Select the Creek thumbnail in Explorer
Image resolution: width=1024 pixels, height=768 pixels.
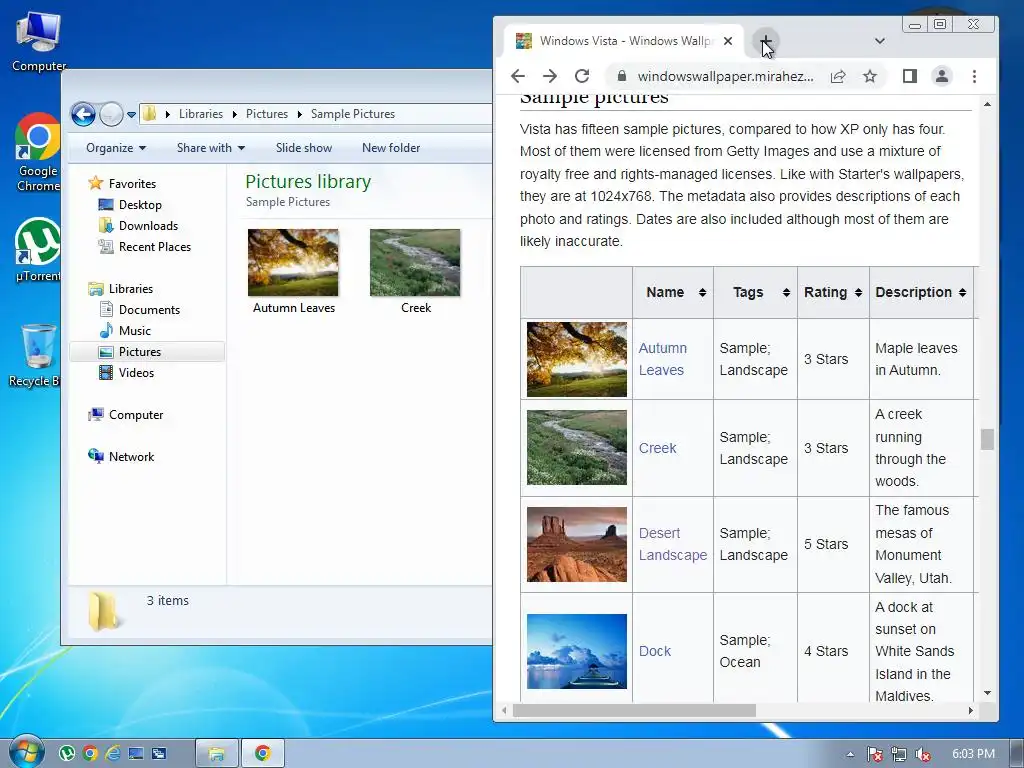coord(415,263)
